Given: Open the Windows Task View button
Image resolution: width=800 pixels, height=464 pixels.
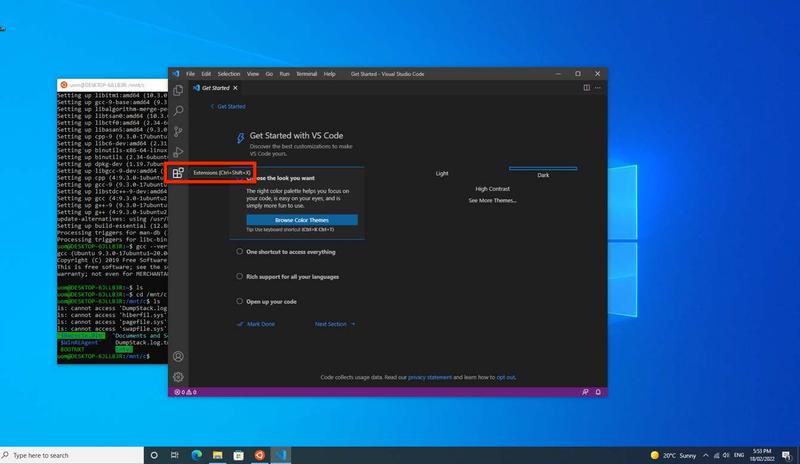Looking at the screenshot, I should tap(174, 455).
